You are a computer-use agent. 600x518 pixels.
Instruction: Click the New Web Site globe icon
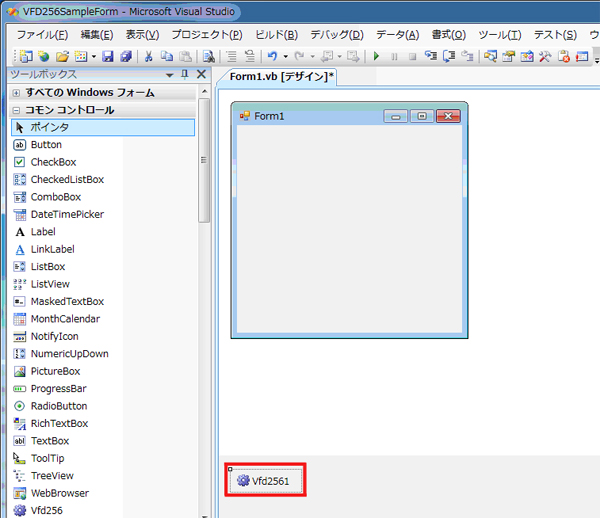point(44,57)
